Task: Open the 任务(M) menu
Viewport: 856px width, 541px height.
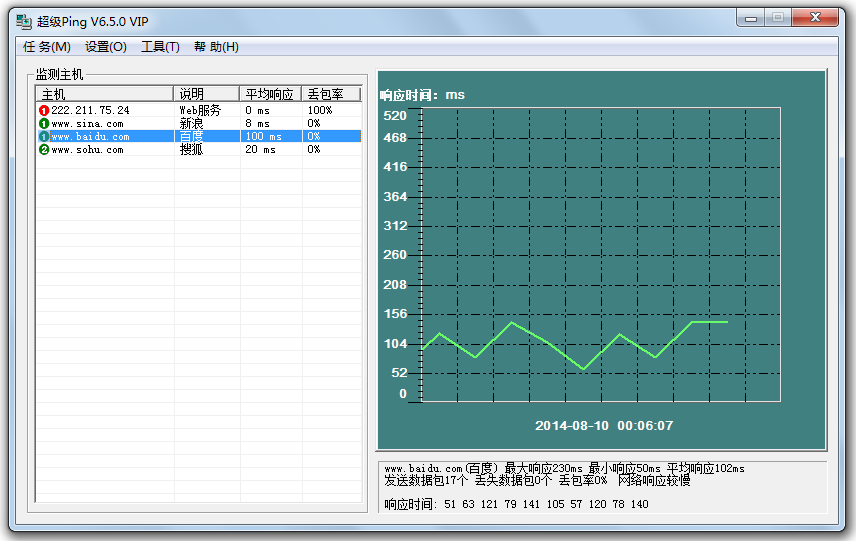Action: (x=47, y=47)
